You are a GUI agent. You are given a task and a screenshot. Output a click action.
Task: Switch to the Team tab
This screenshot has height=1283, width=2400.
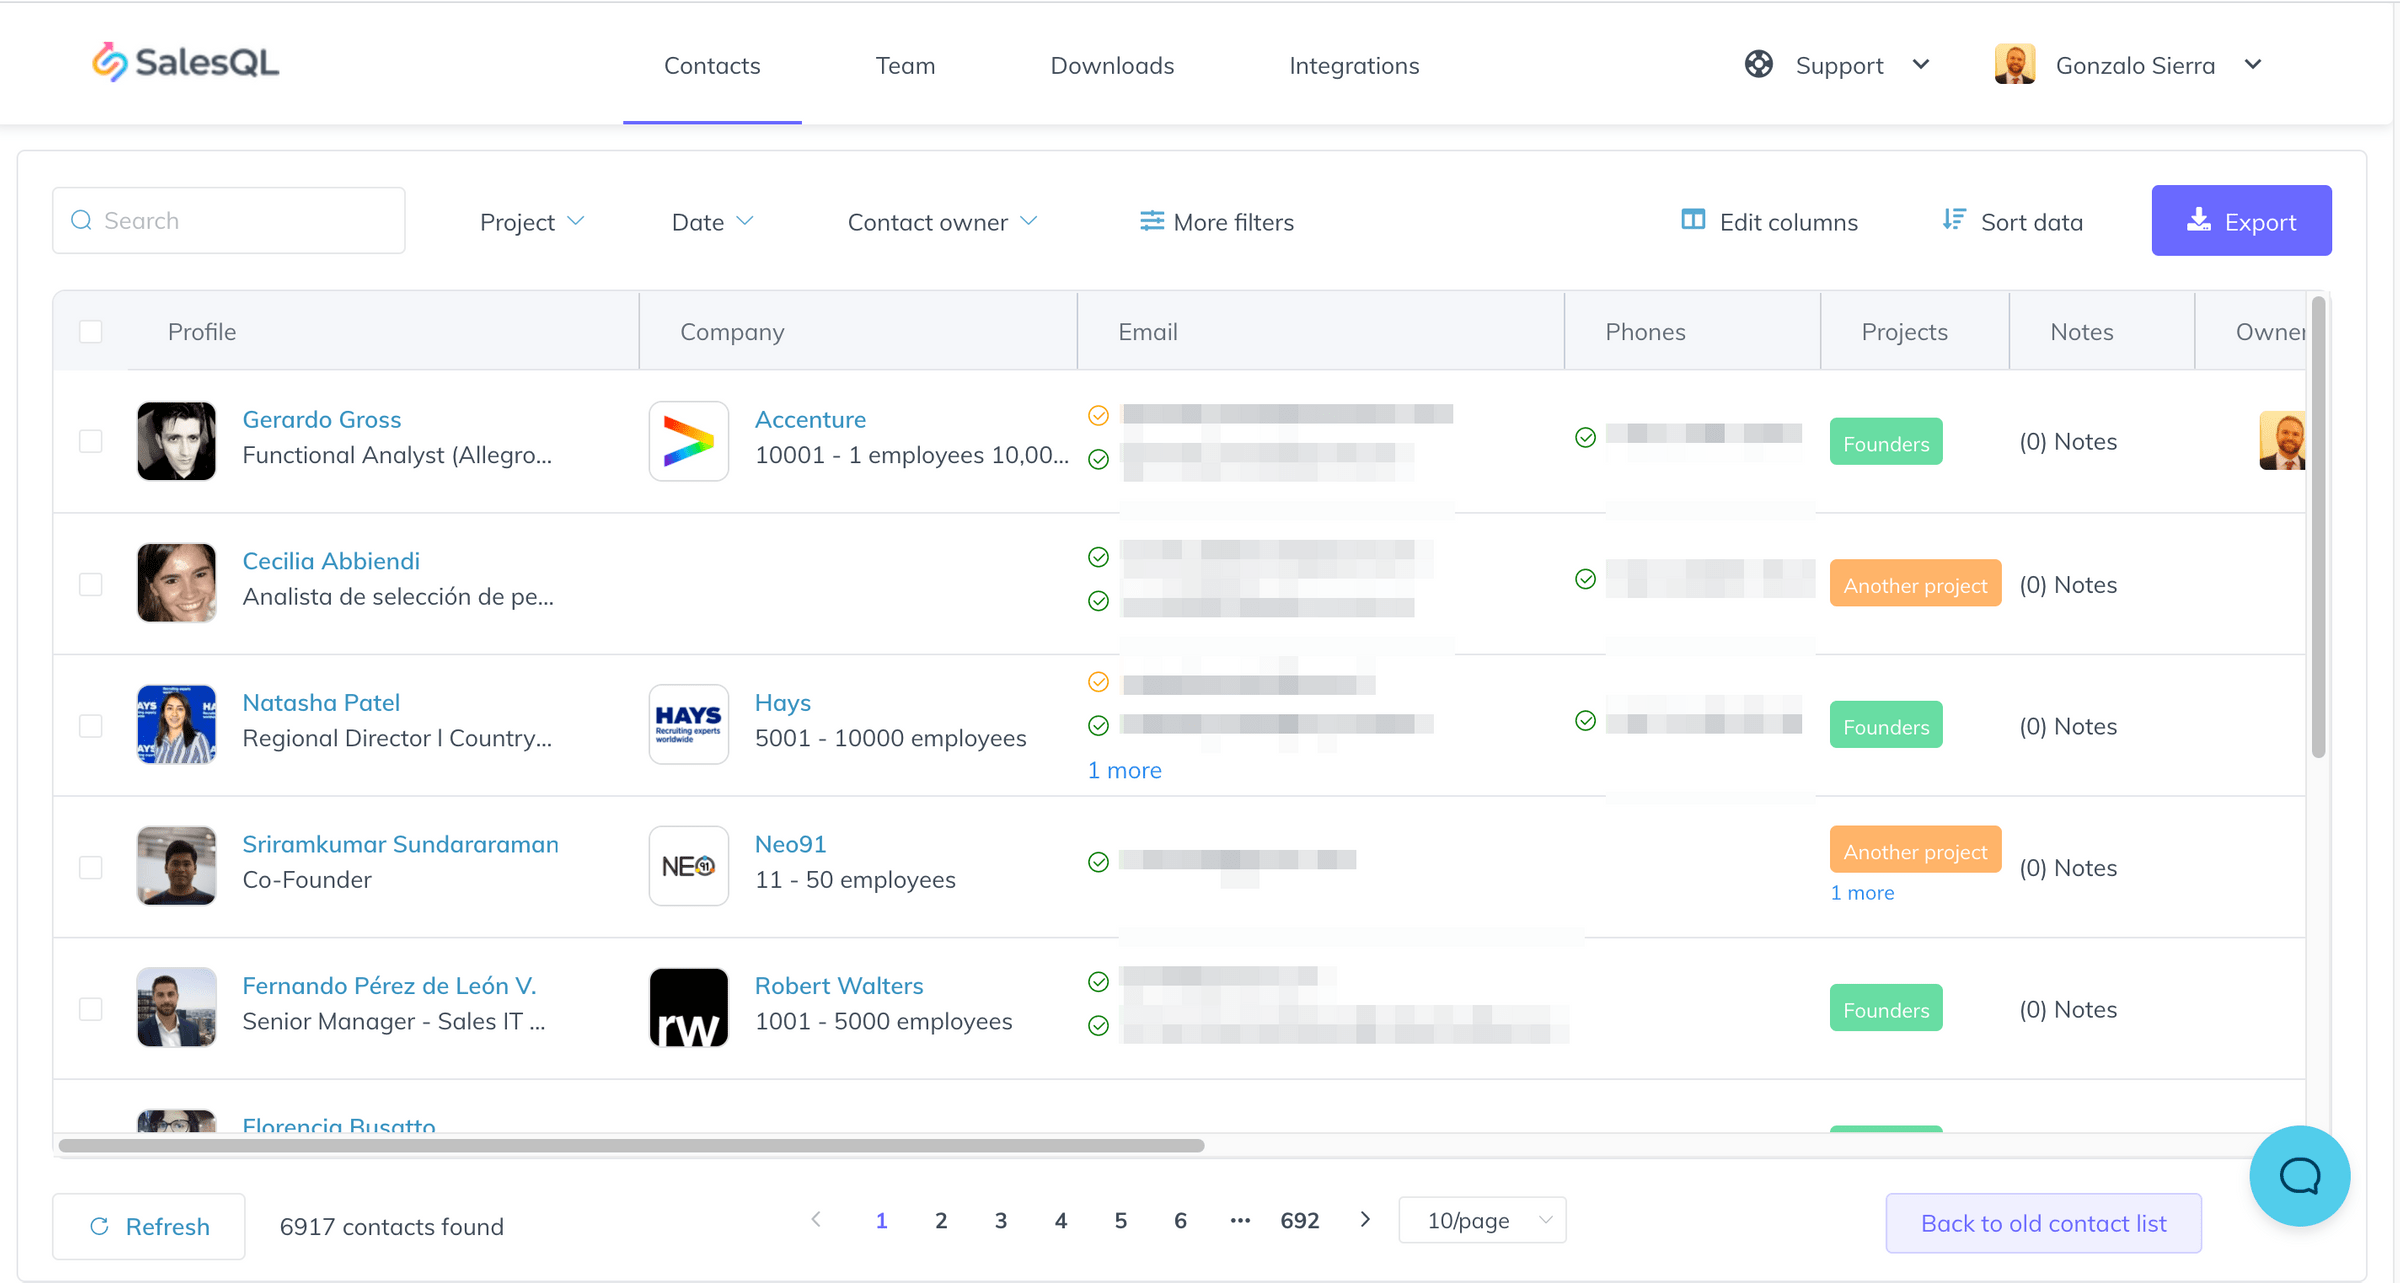coord(905,66)
